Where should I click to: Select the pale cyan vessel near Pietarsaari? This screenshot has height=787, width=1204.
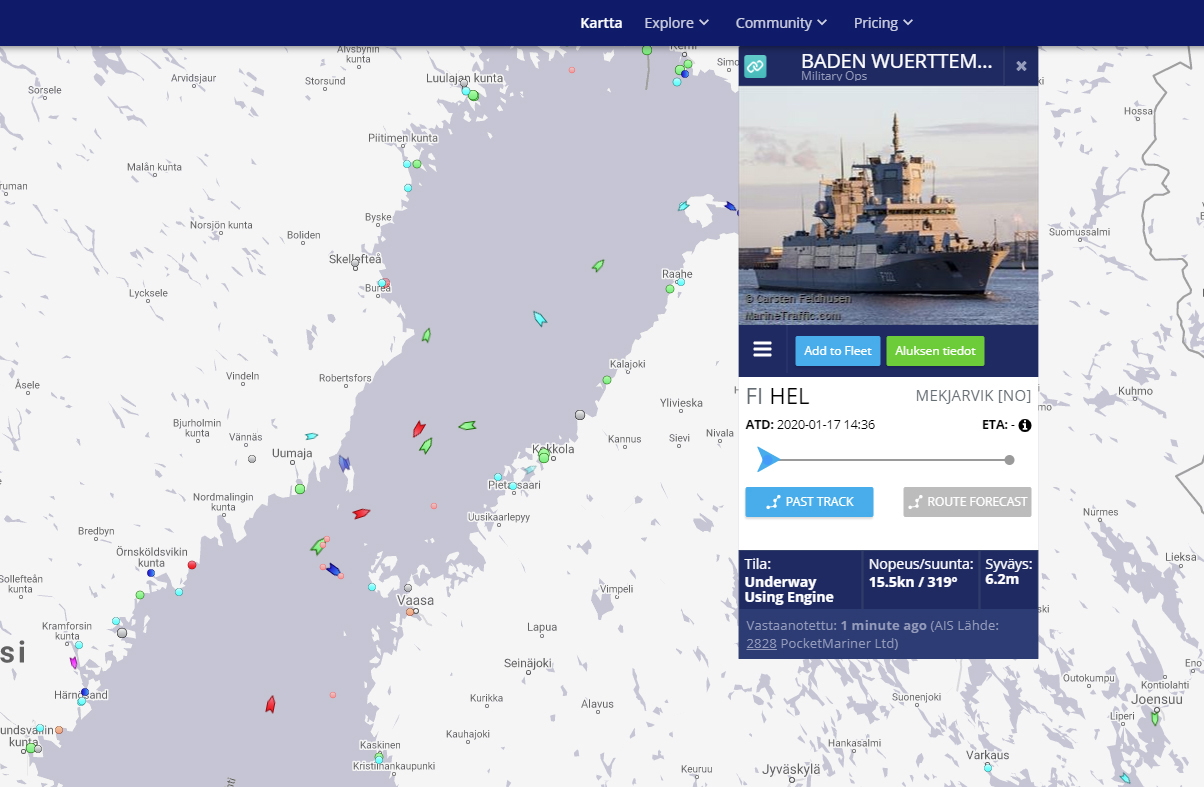(529, 470)
